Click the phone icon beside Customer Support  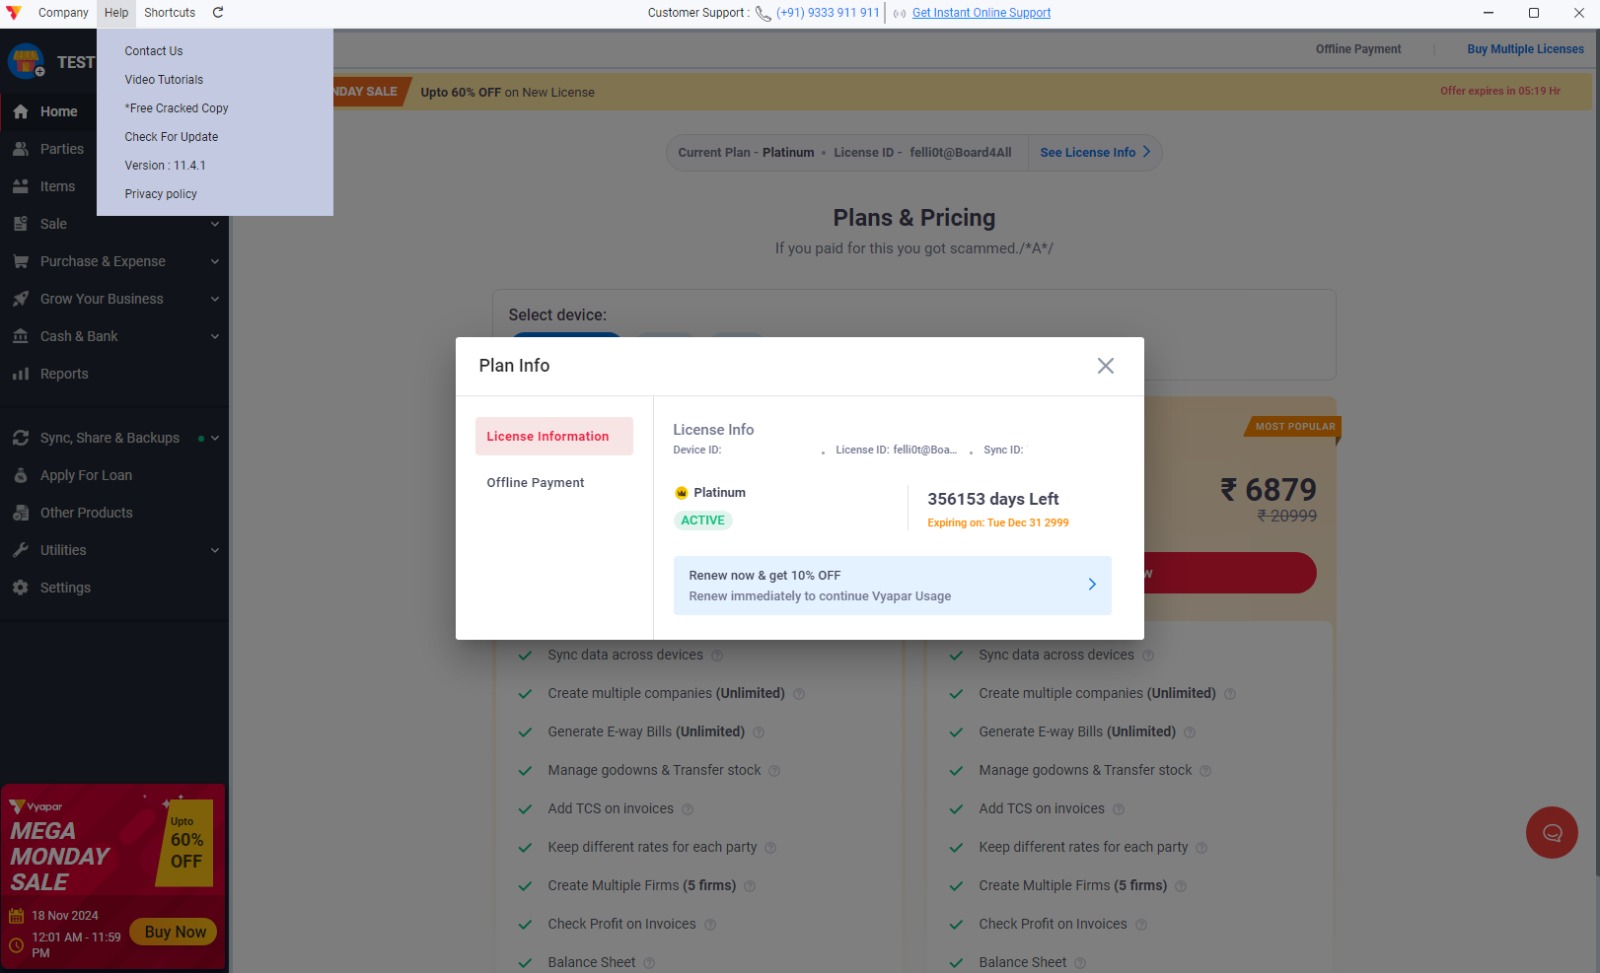coord(763,13)
